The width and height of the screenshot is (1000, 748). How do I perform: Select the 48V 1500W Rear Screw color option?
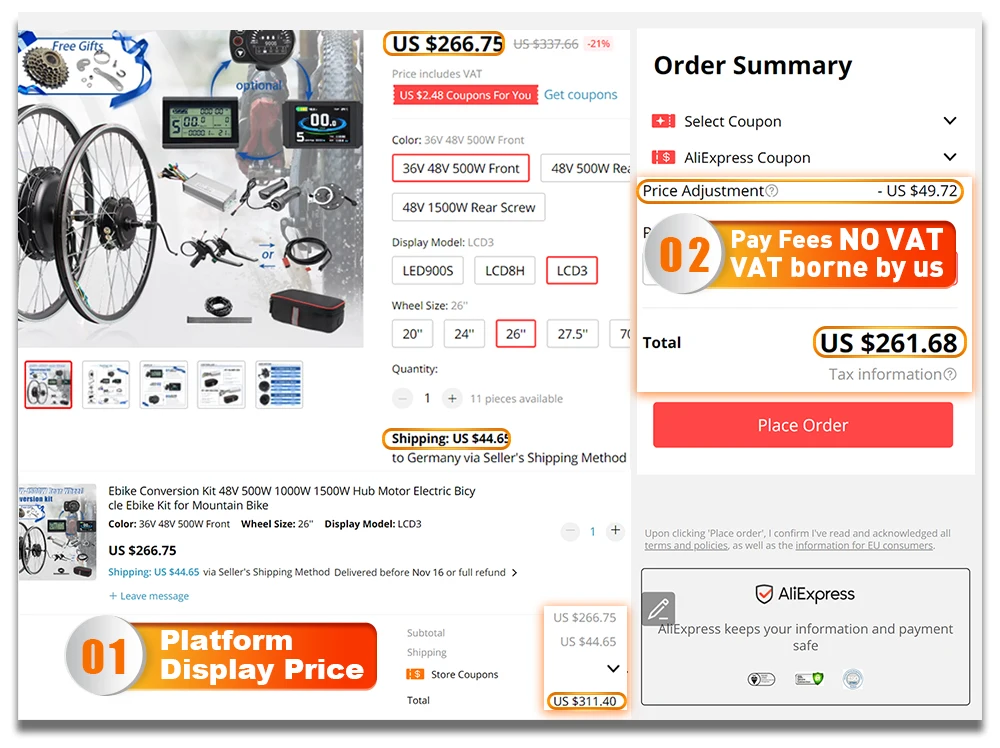point(469,207)
